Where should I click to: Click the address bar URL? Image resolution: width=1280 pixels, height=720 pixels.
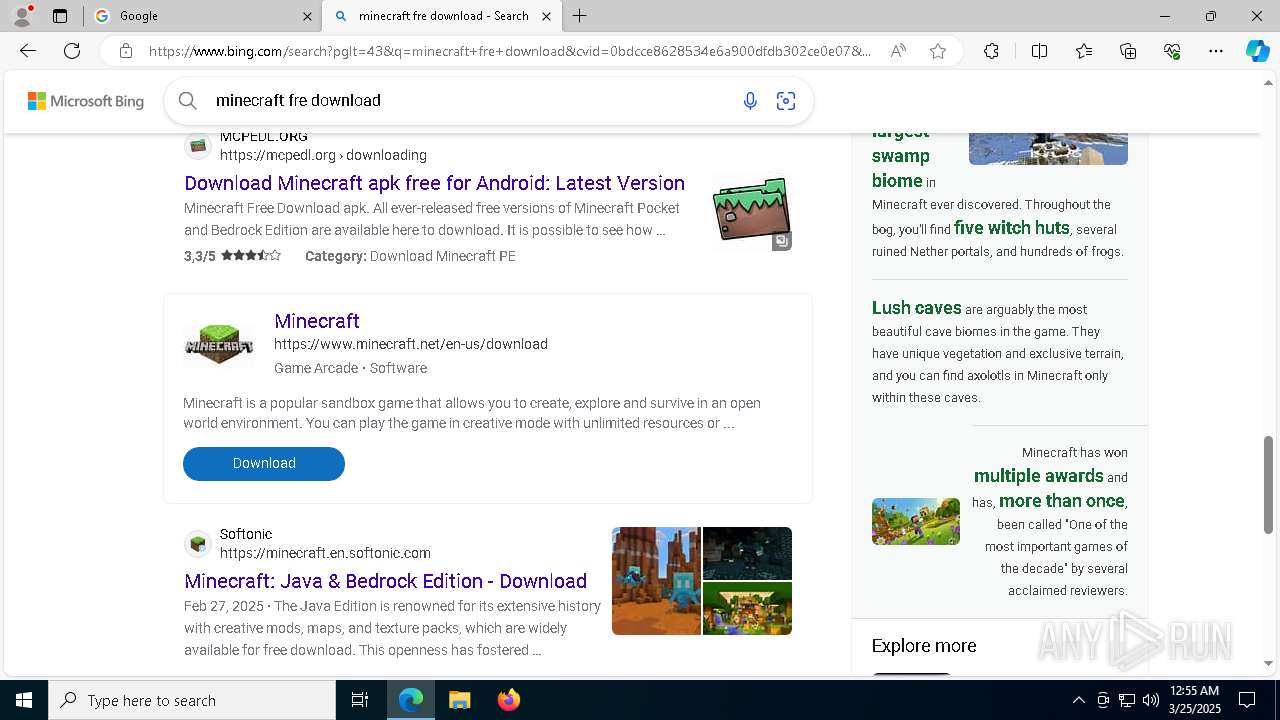510,51
